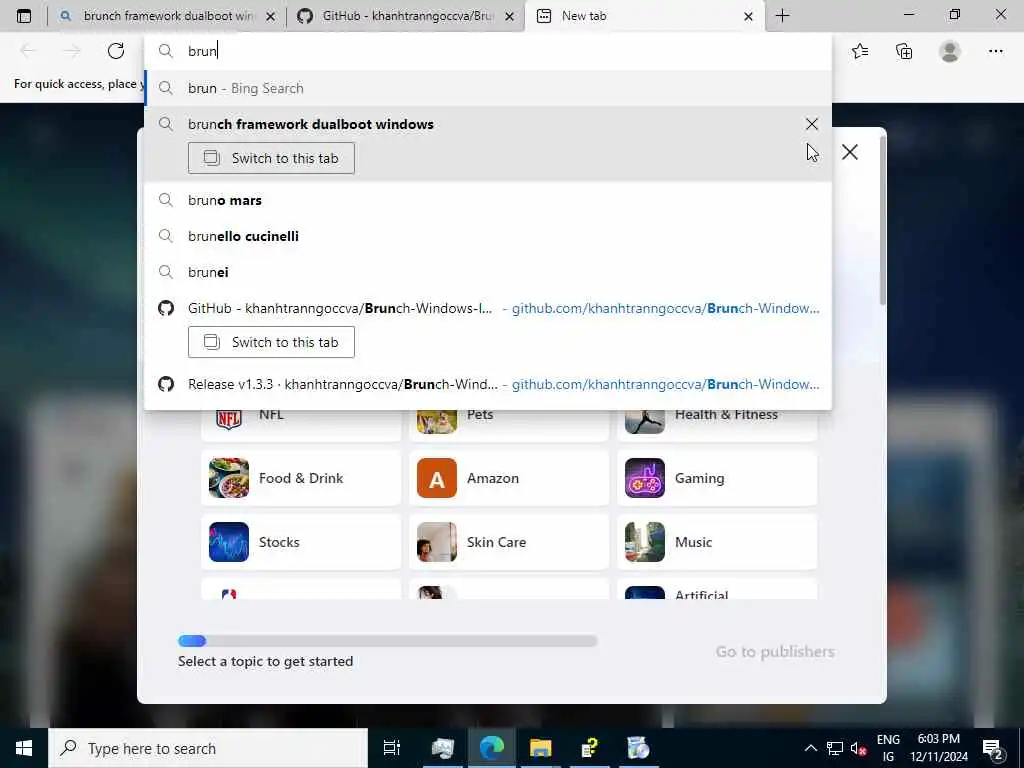The width and height of the screenshot is (1024, 768).
Task: Click the address bar containing 'brun'
Action: coord(488,51)
